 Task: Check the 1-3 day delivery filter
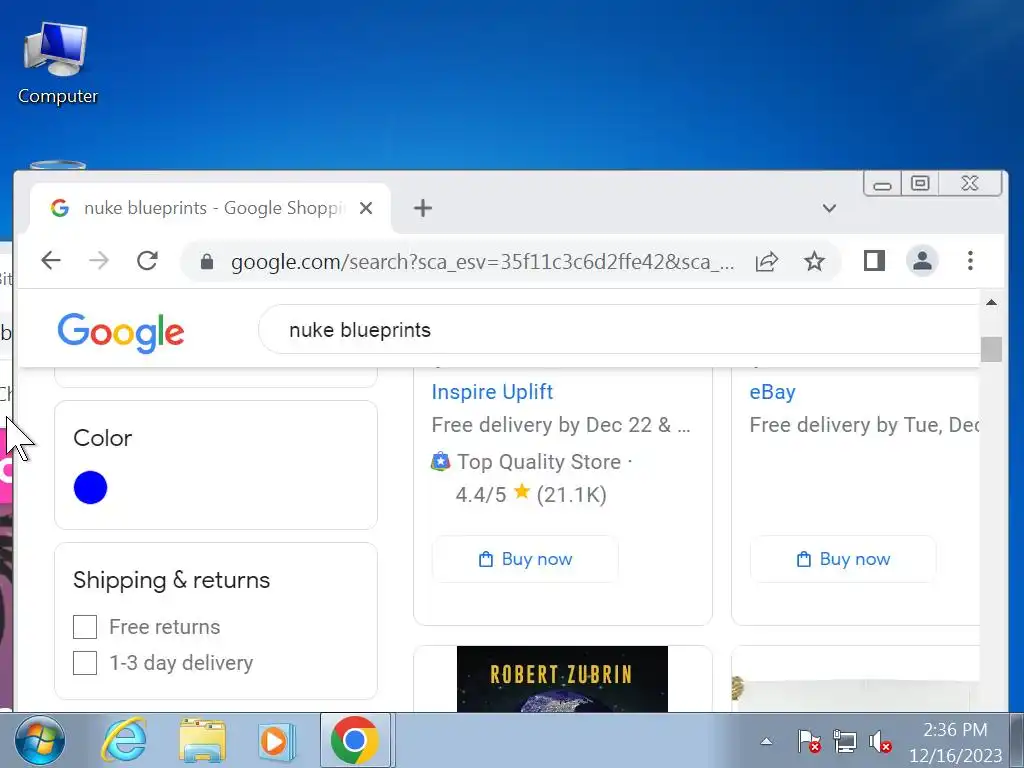point(85,663)
